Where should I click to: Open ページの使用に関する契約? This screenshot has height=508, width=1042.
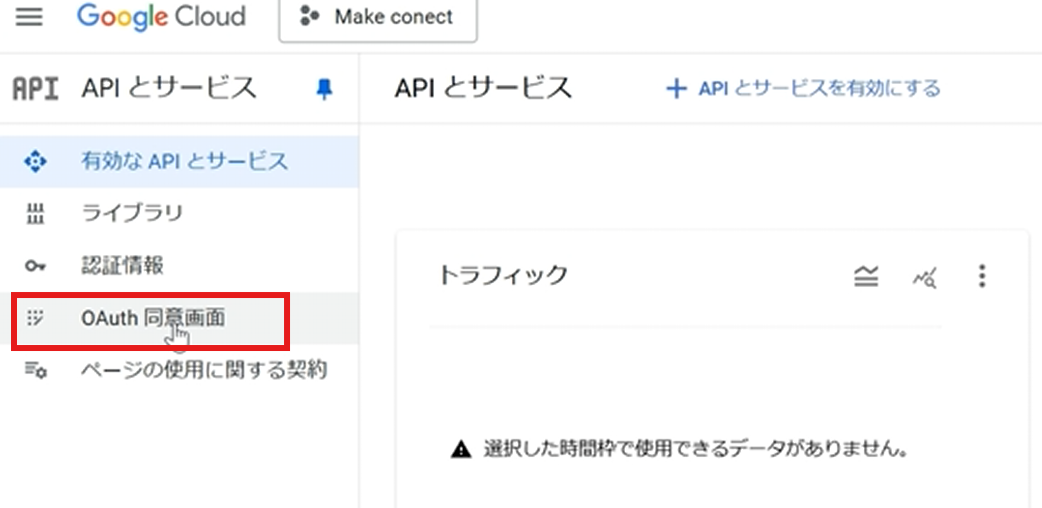click(204, 371)
